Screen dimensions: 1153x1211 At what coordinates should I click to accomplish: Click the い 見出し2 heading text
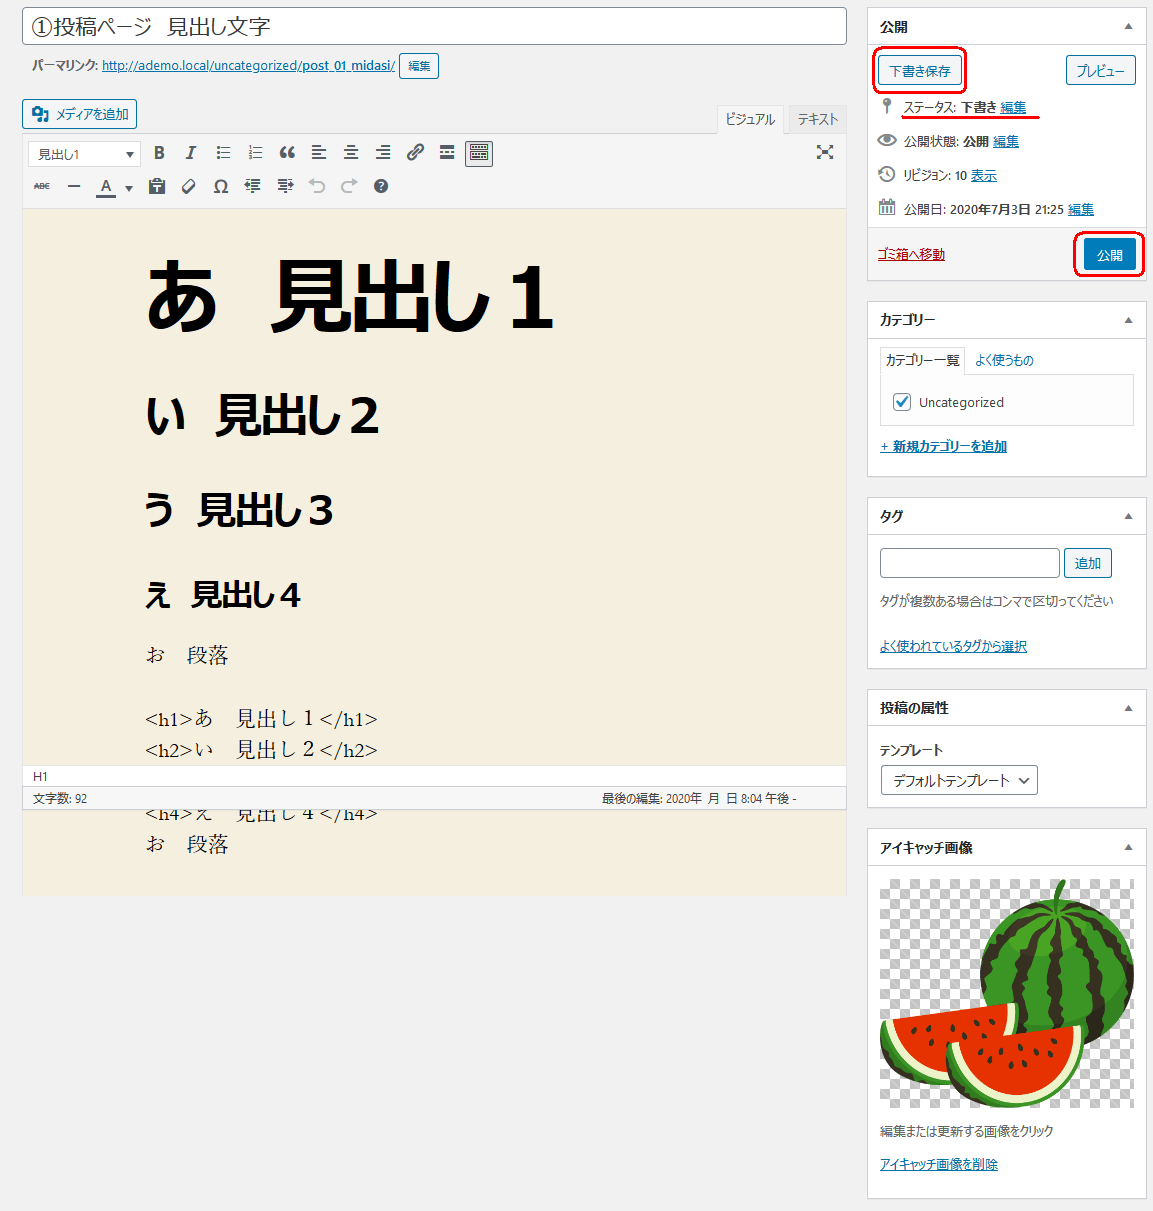click(x=262, y=415)
